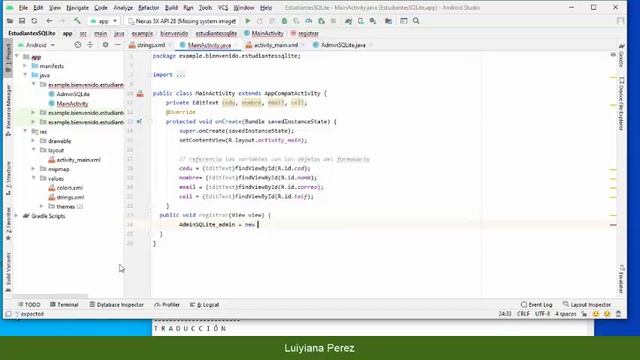Screen dimensions: 640x360
Task: Open the Database Inspector tool window
Action: click(x=117, y=304)
